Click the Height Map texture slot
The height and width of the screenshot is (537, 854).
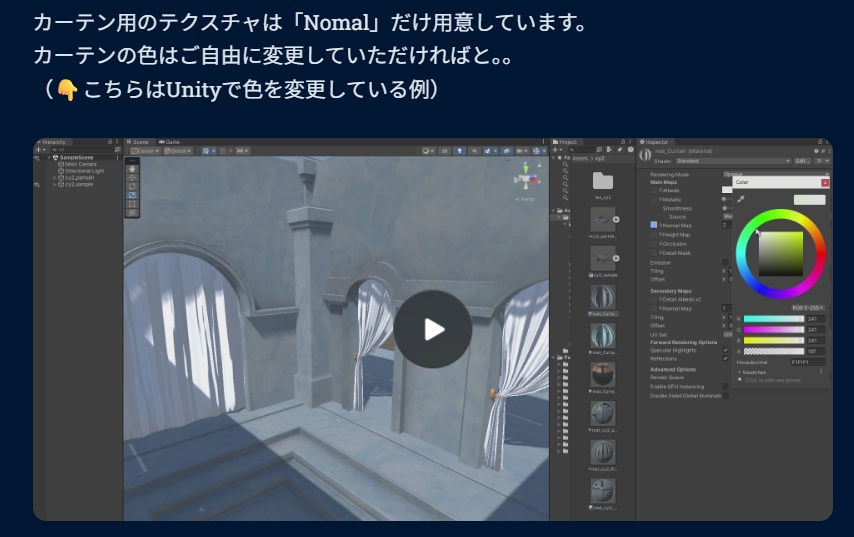654,235
